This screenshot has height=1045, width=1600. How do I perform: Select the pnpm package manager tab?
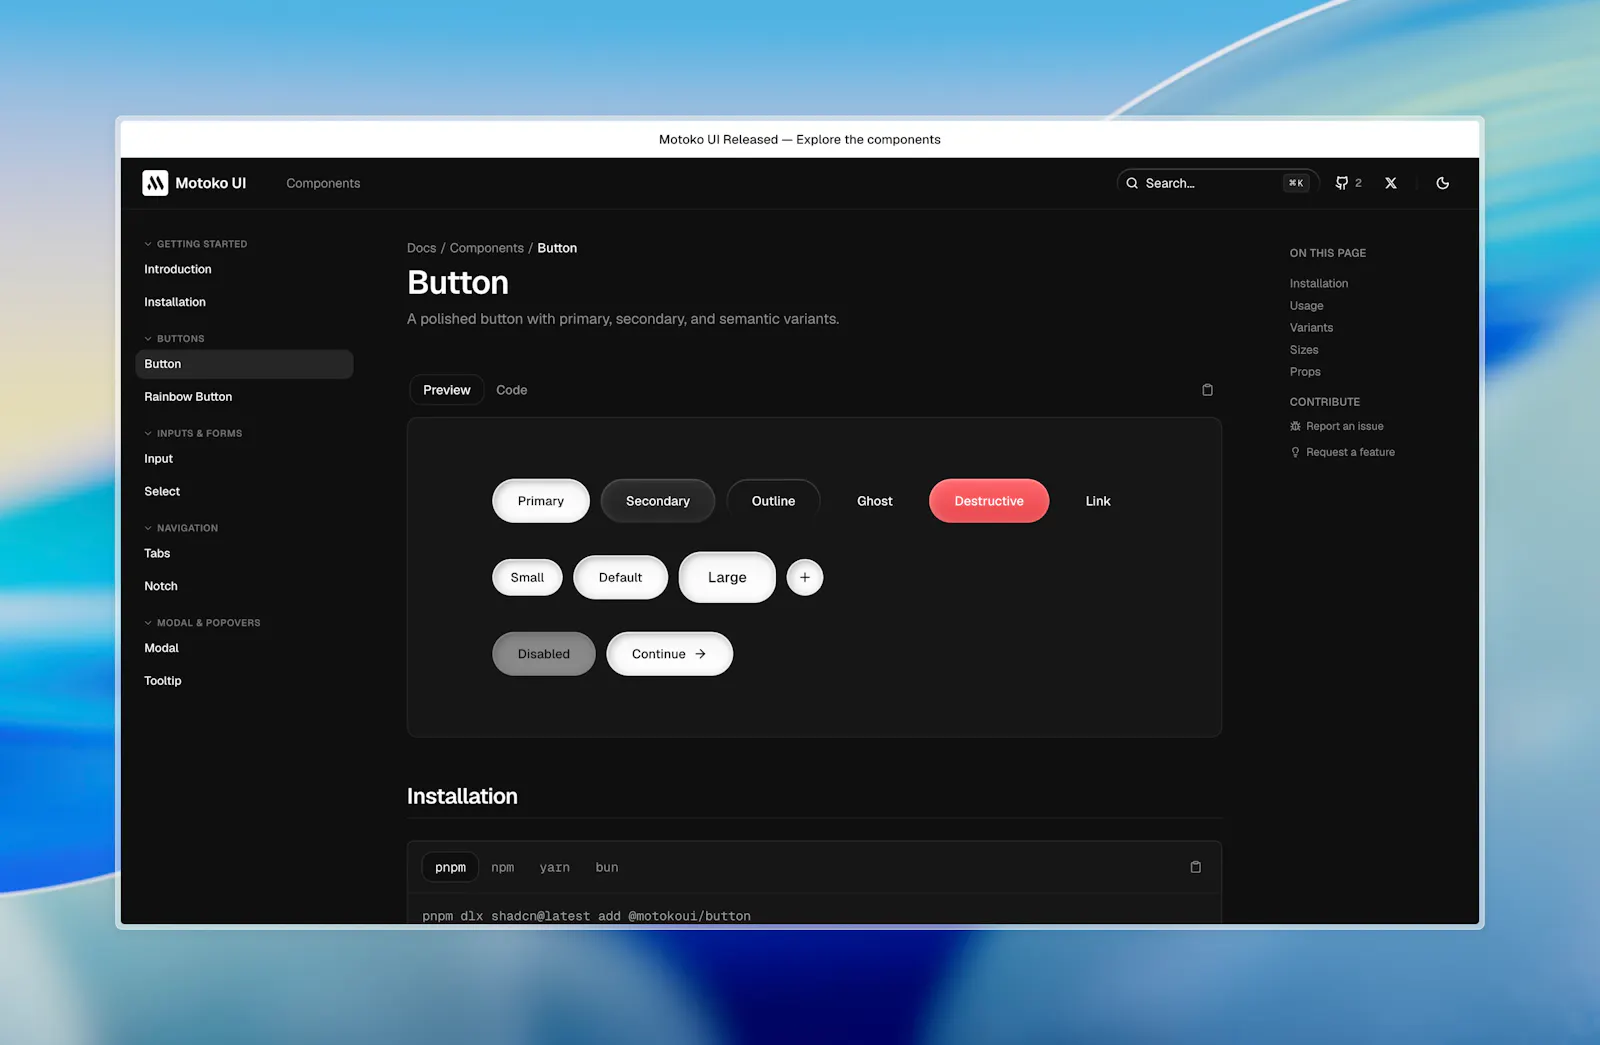450,867
